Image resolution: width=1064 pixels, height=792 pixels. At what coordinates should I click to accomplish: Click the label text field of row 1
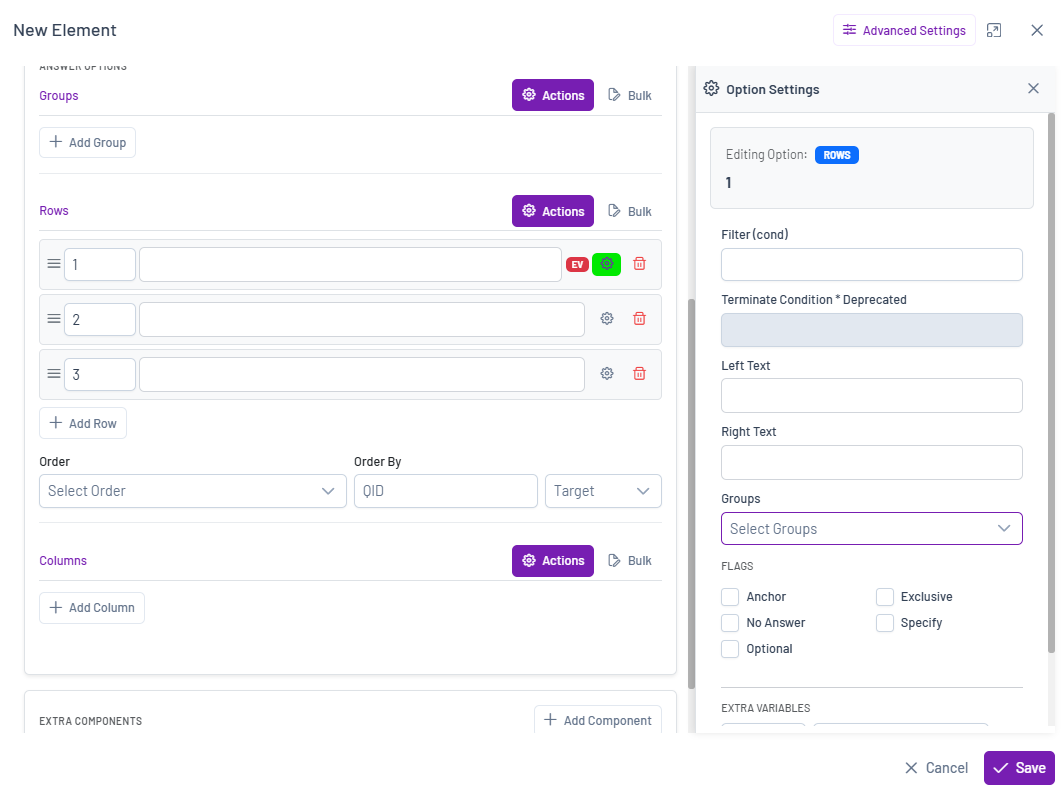click(350, 265)
